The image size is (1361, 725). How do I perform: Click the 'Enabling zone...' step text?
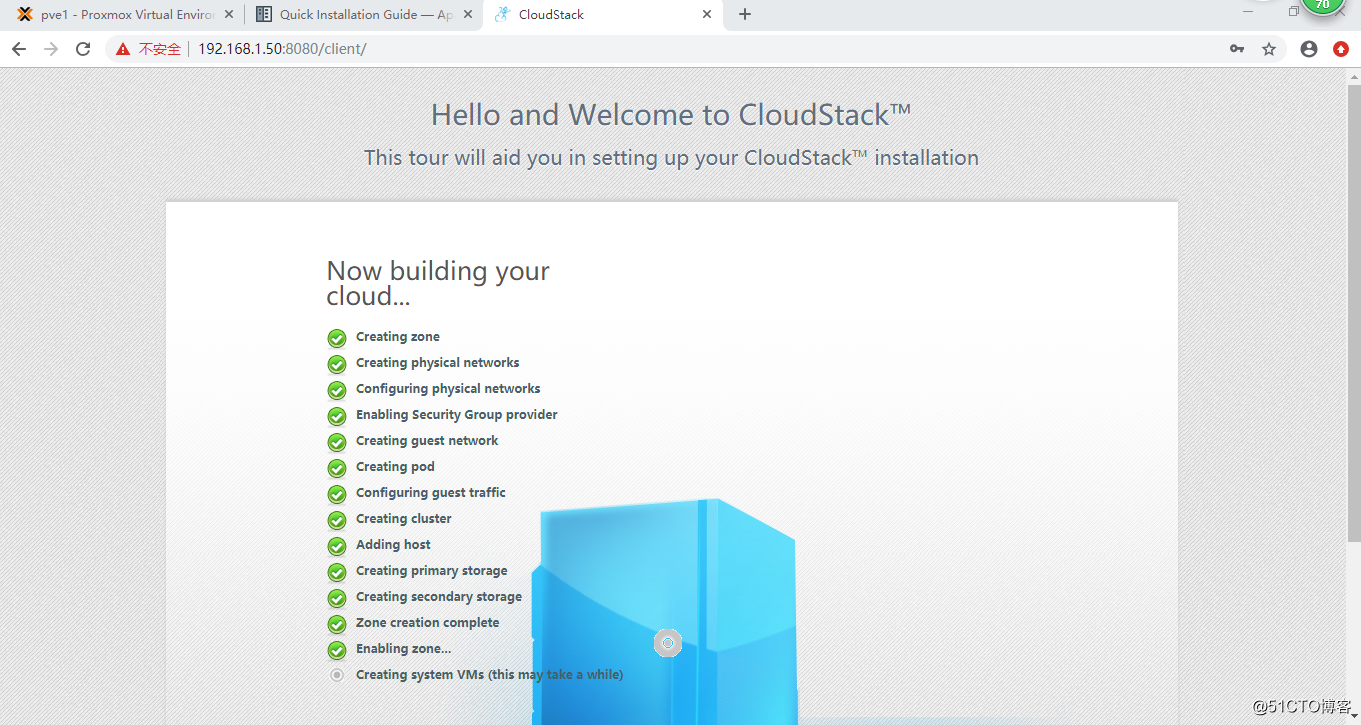(x=404, y=649)
